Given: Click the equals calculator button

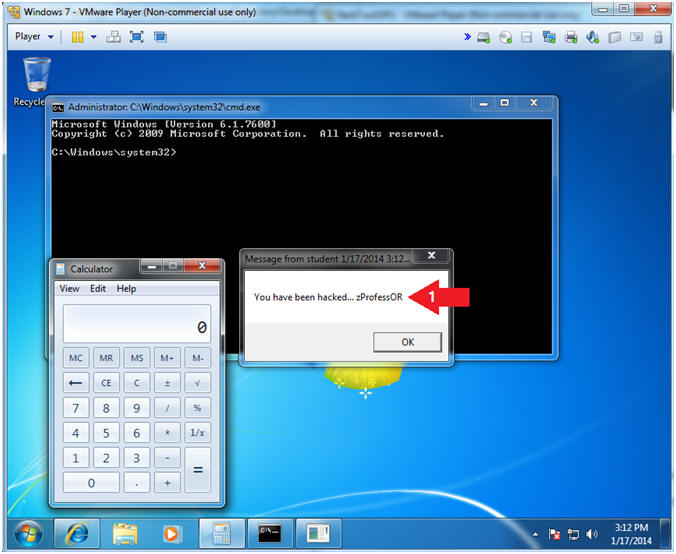Looking at the screenshot, I should point(197,470).
